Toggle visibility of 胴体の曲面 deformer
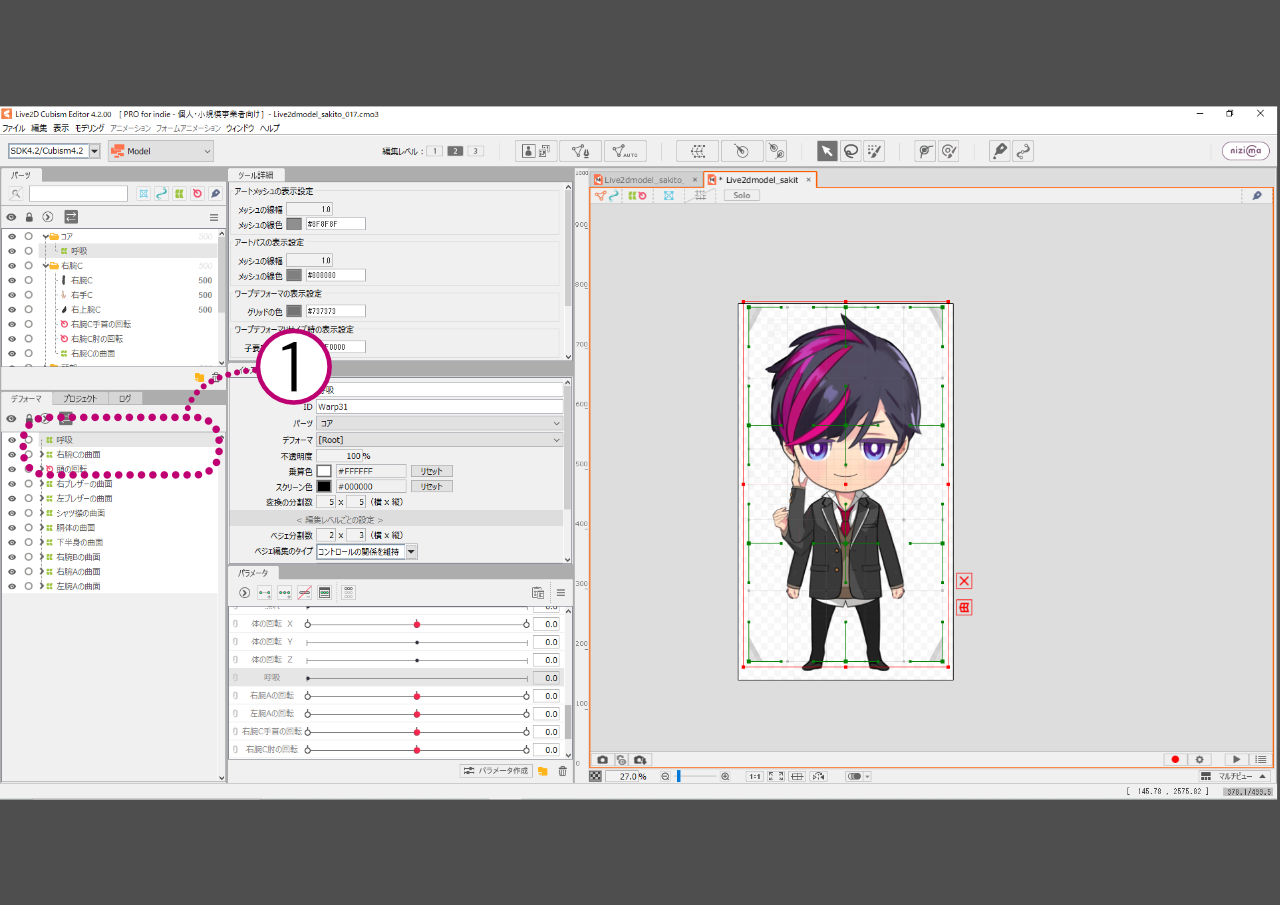The image size is (1280, 905). tap(12, 528)
